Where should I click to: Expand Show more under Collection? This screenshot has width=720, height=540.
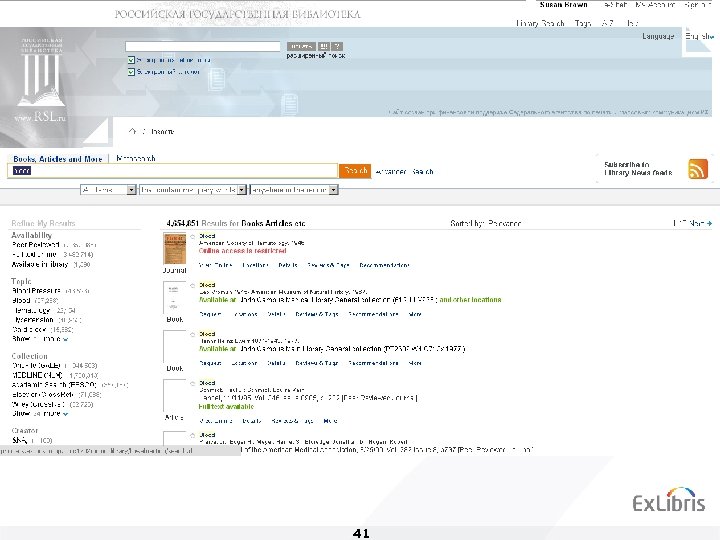pos(40,414)
